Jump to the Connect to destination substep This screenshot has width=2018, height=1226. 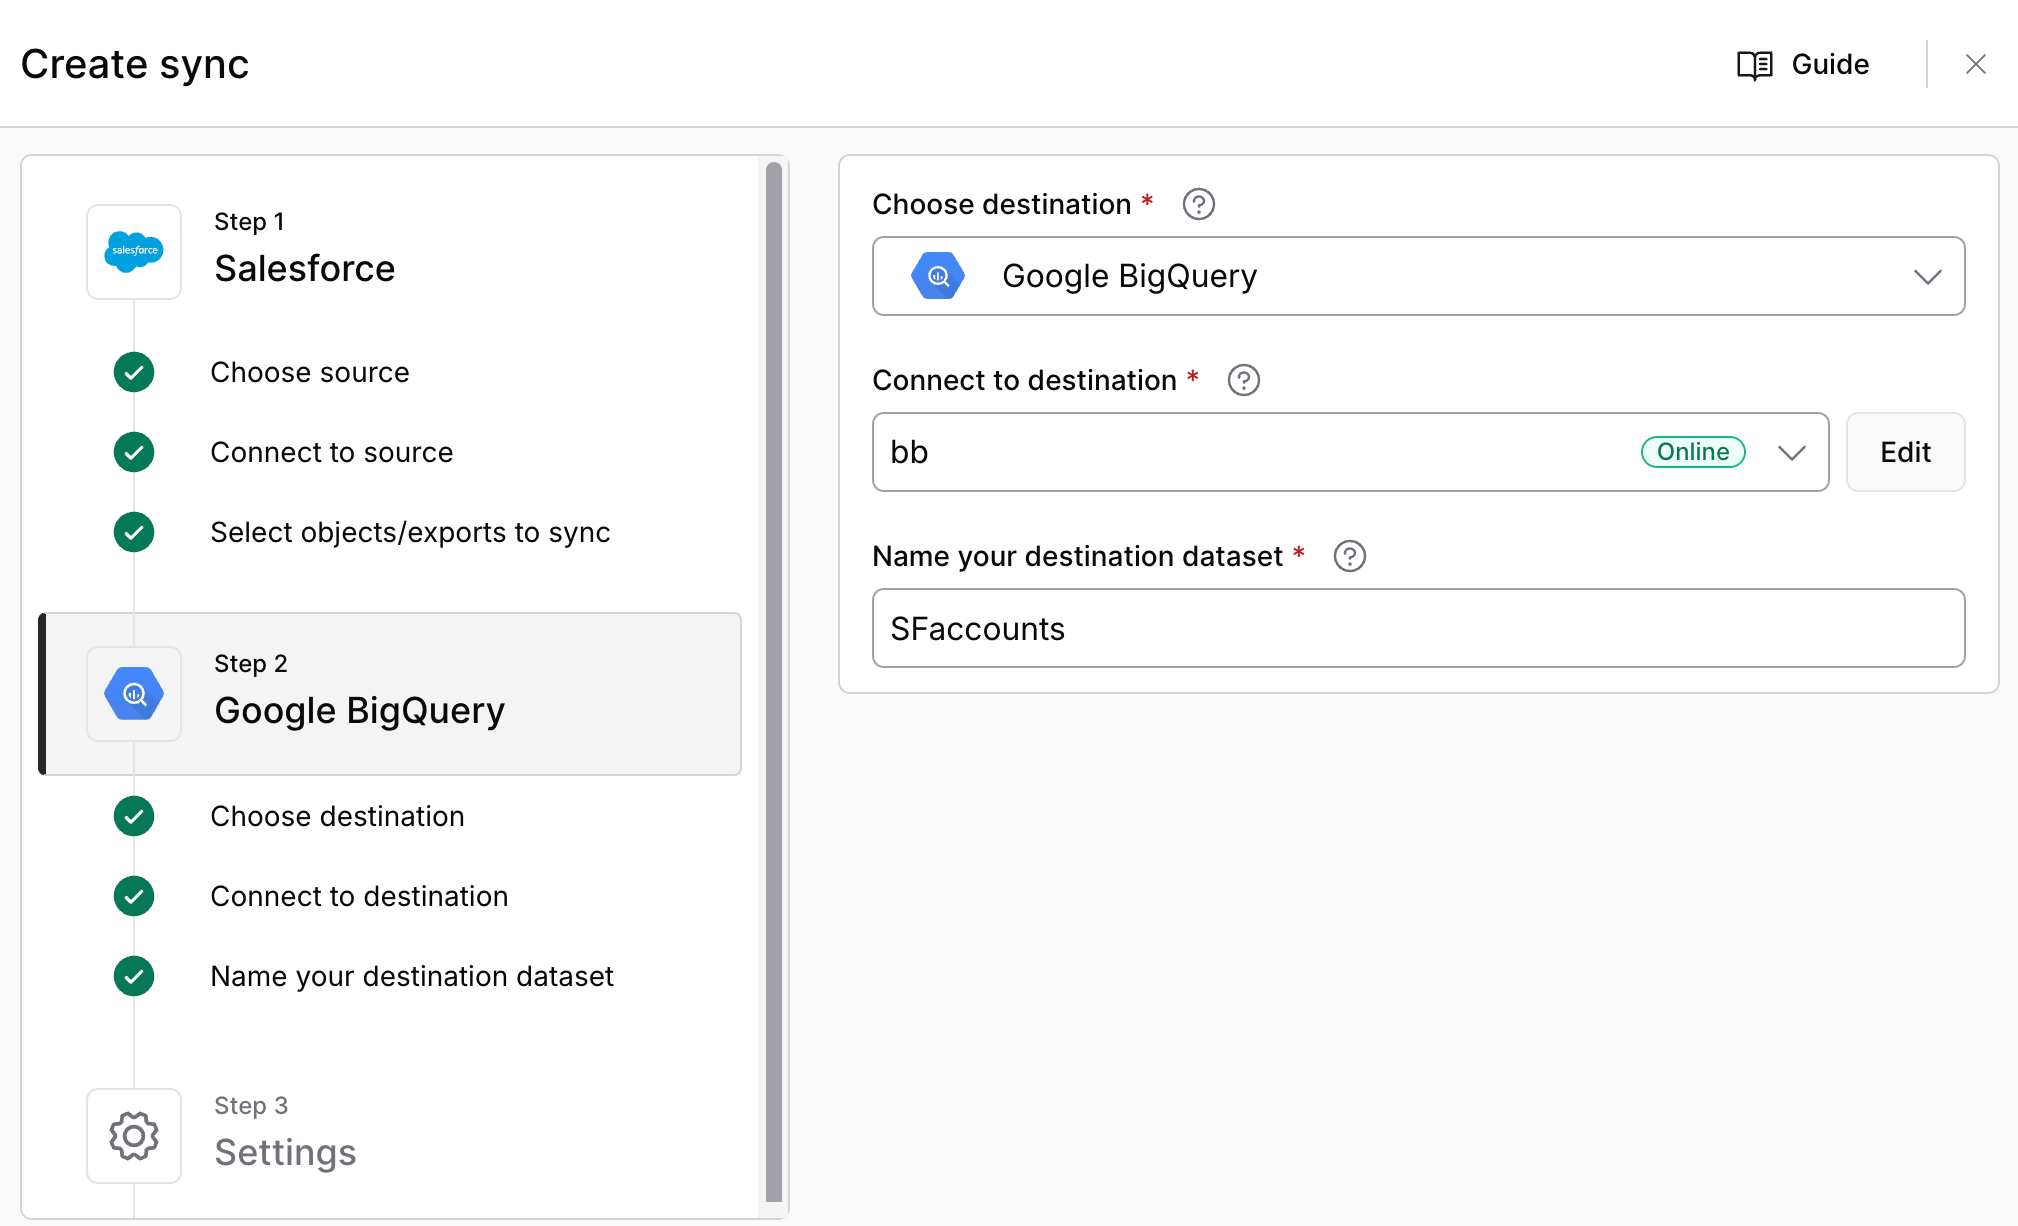[x=359, y=896]
